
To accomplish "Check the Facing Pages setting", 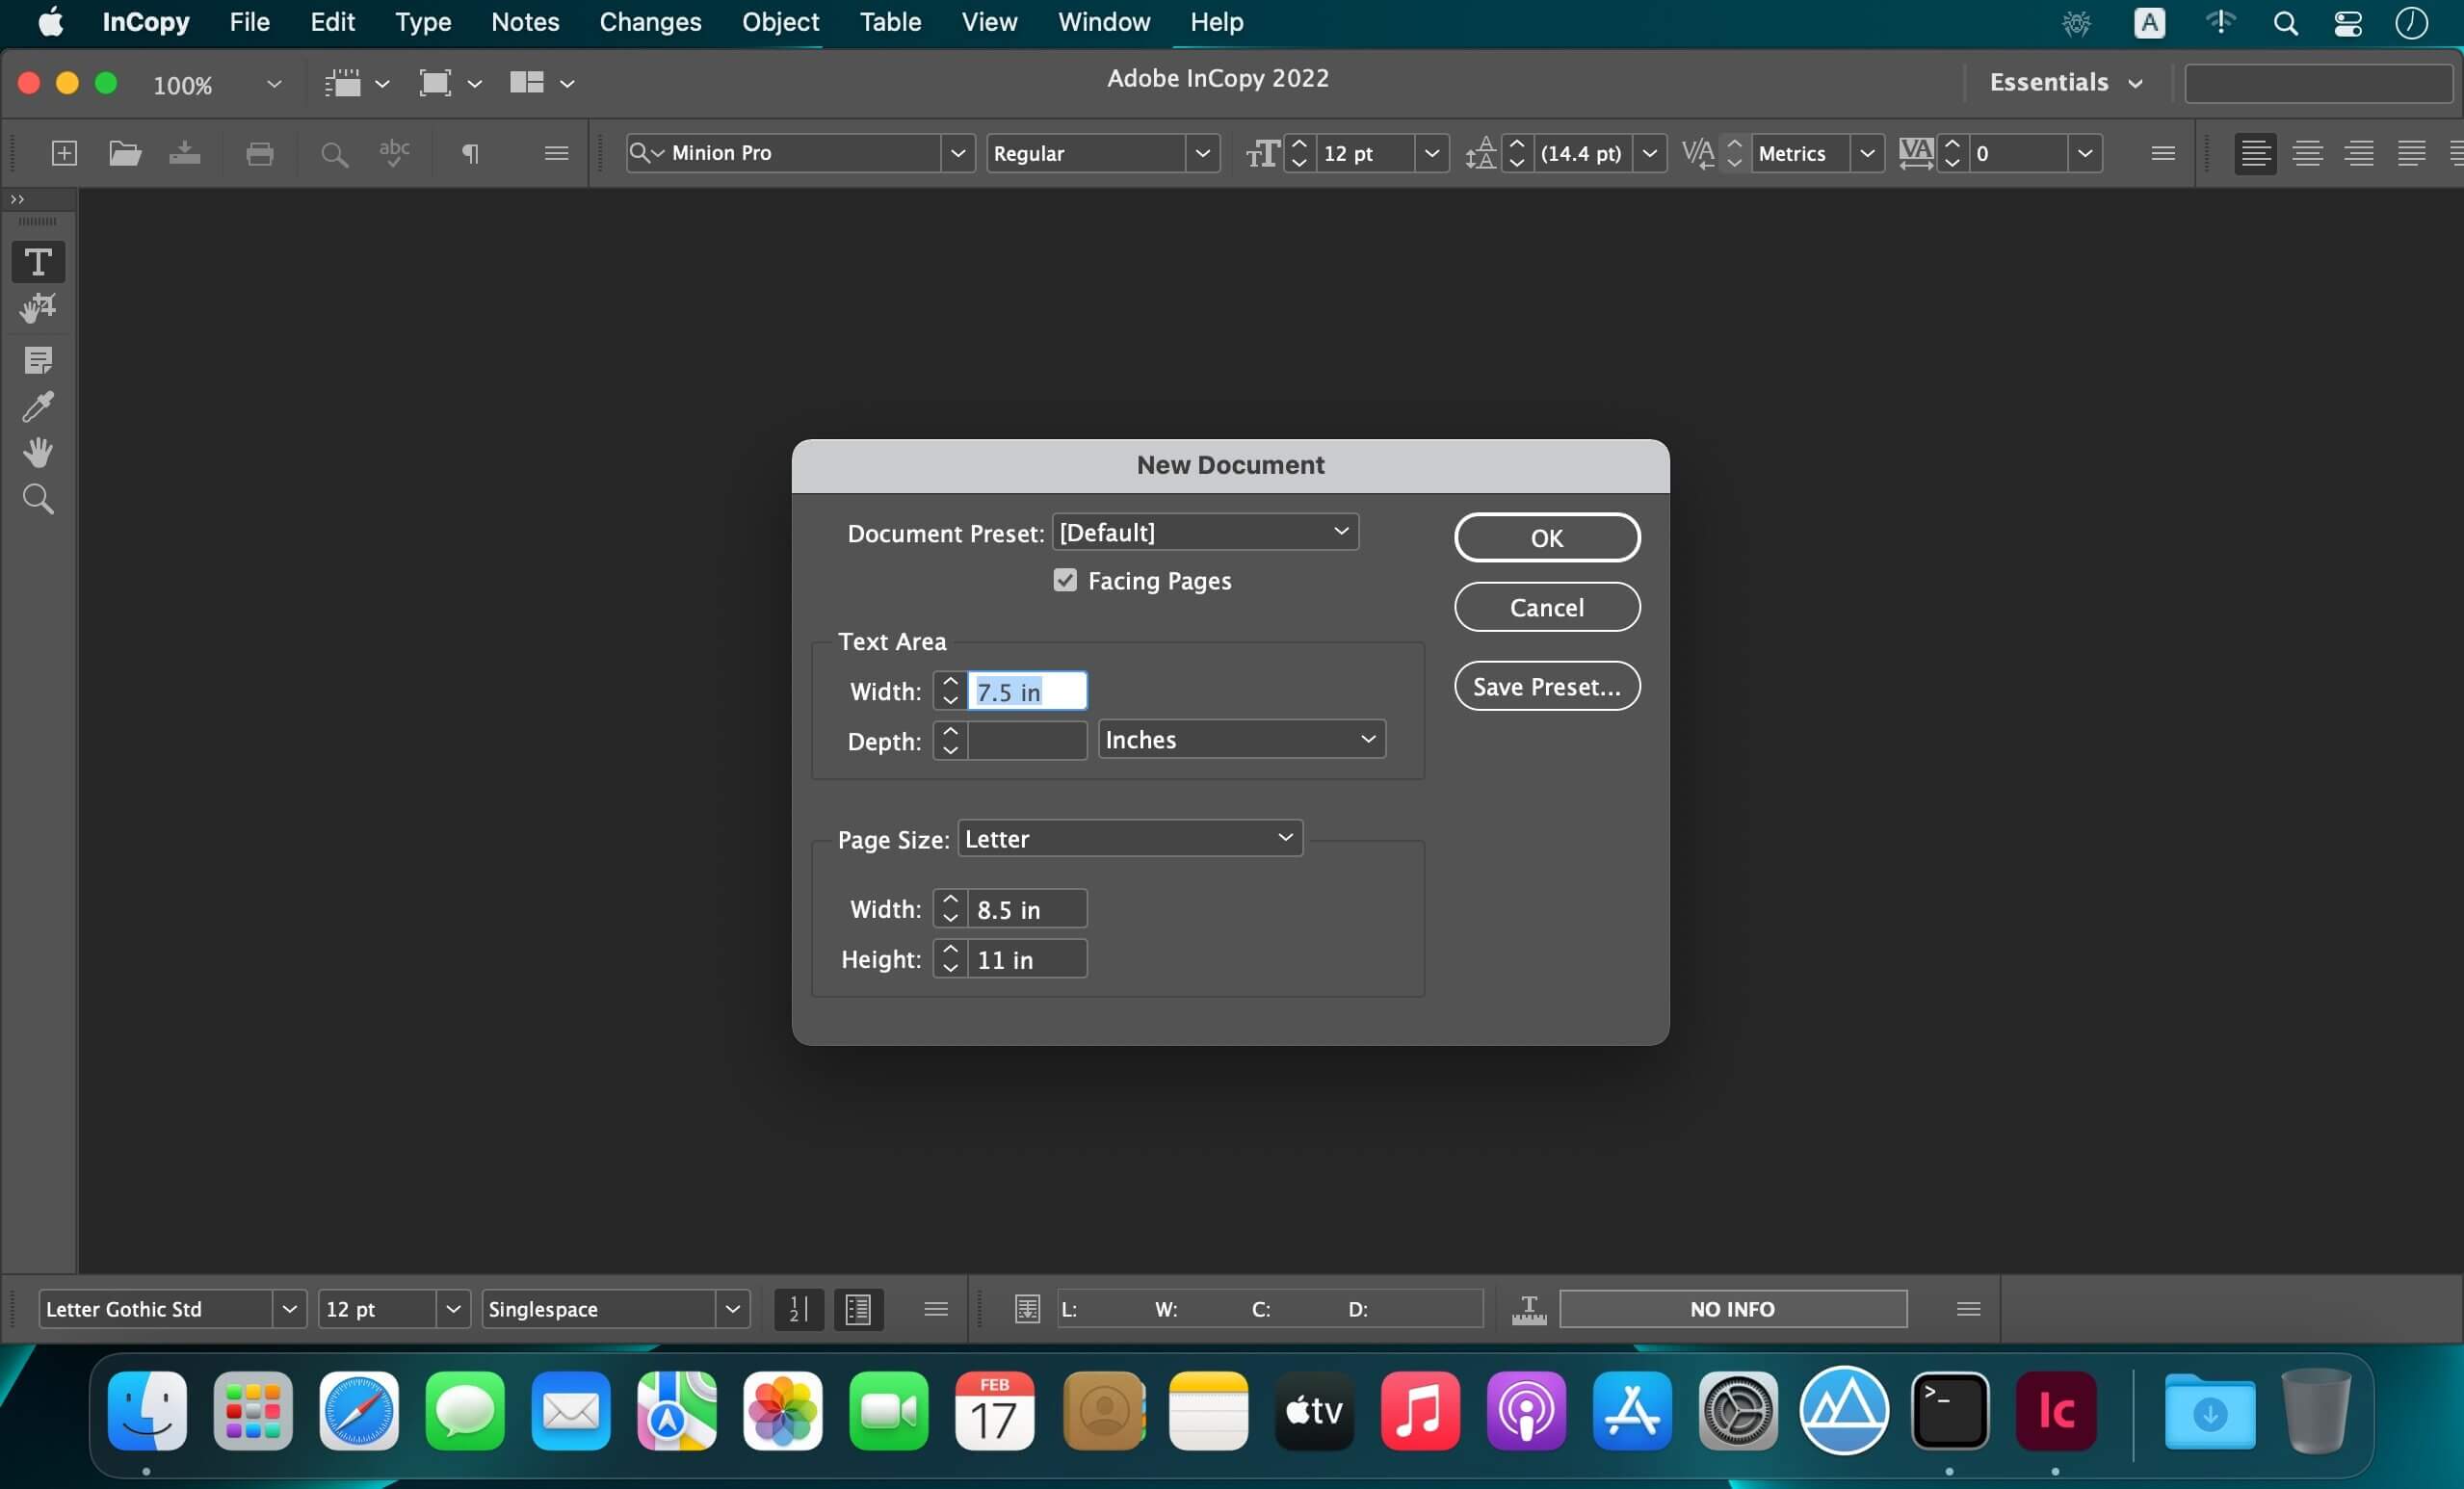I will click(1063, 579).
